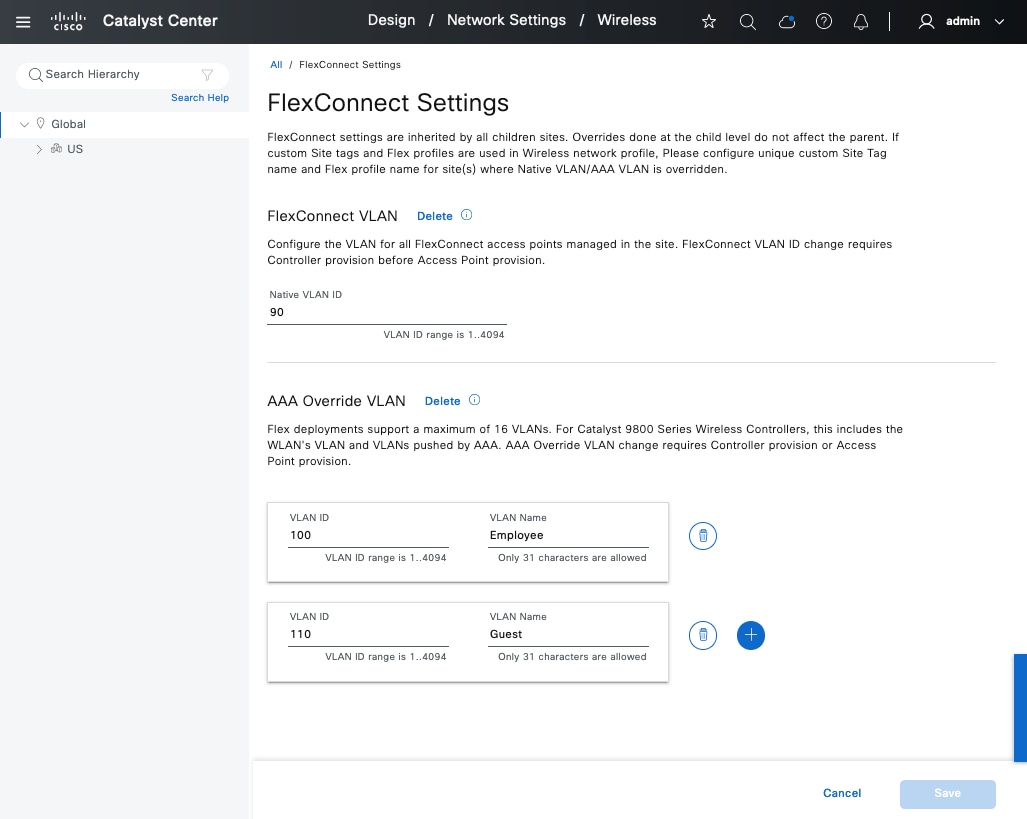The height and width of the screenshot is (819, 1027).
Task: Click info icon next to FlexConnect VLAN
Action: point(467,215)
